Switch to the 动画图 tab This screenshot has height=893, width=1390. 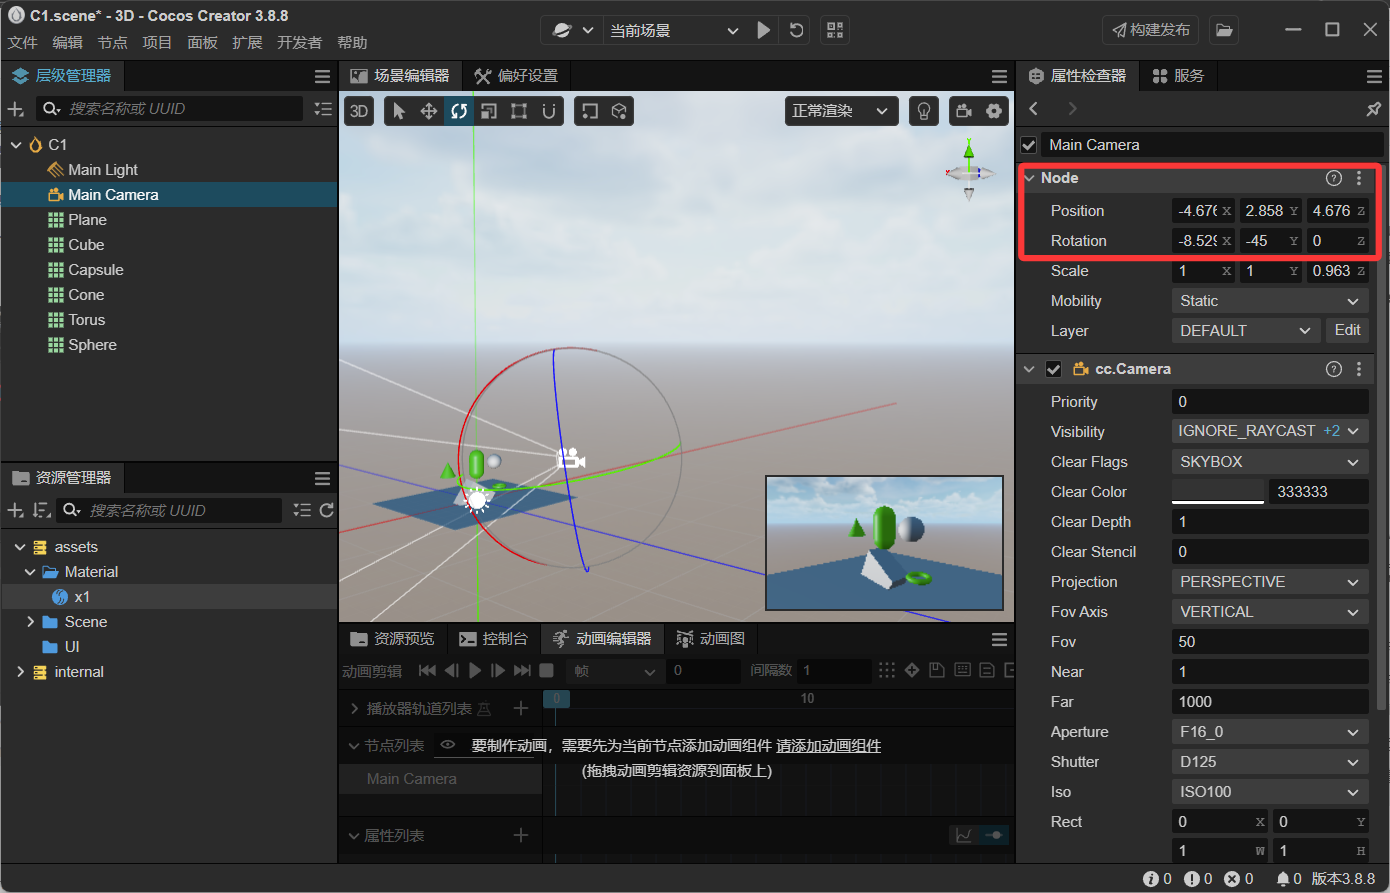(711, 639)
